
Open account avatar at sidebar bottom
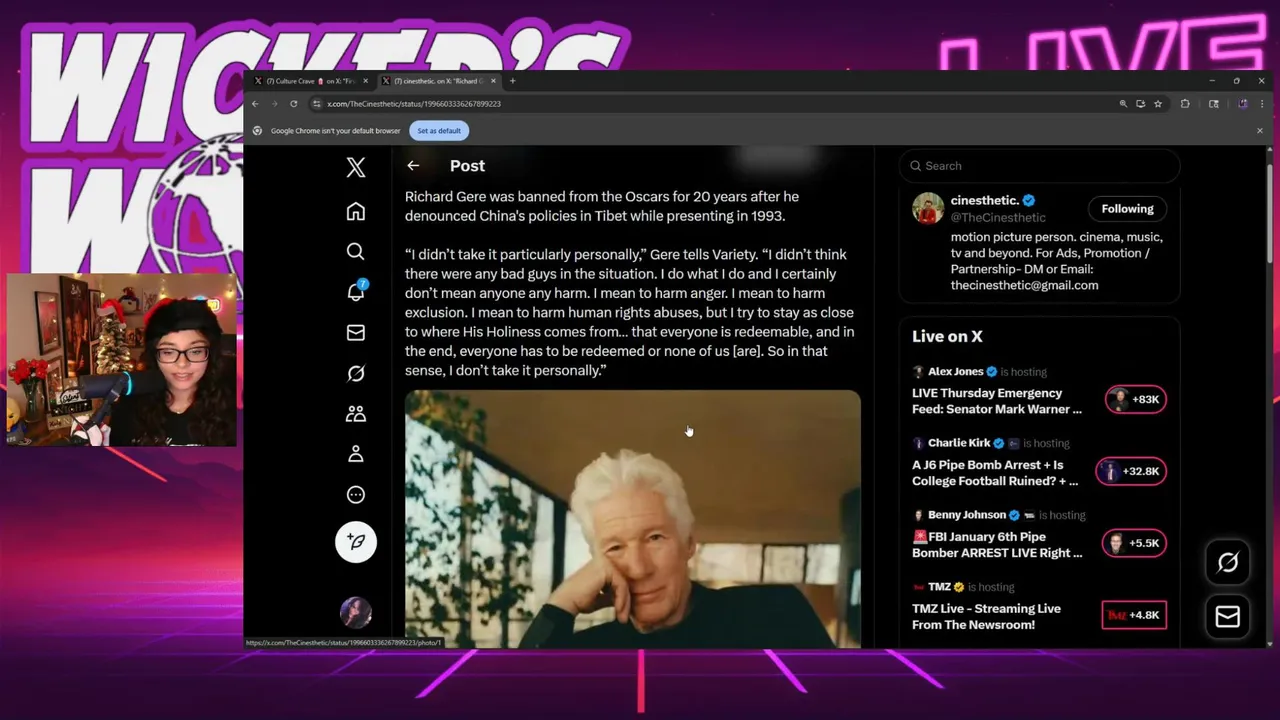356,612
